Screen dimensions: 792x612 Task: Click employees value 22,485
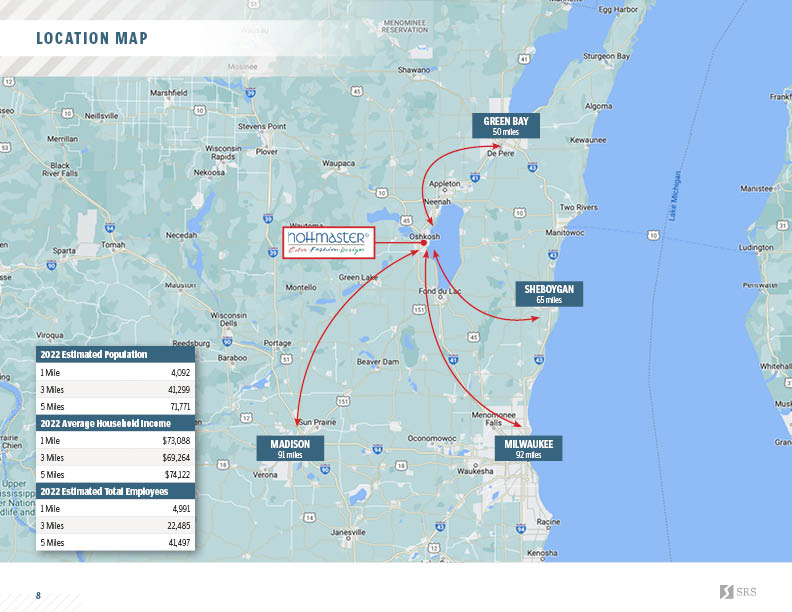[x=179, y=526]
